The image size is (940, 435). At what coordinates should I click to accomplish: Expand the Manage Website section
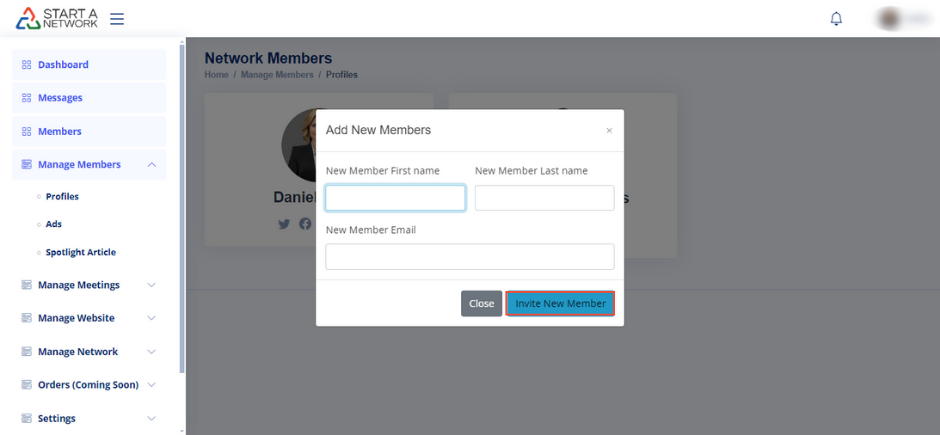pyautogui.click(x=151, y=318)
